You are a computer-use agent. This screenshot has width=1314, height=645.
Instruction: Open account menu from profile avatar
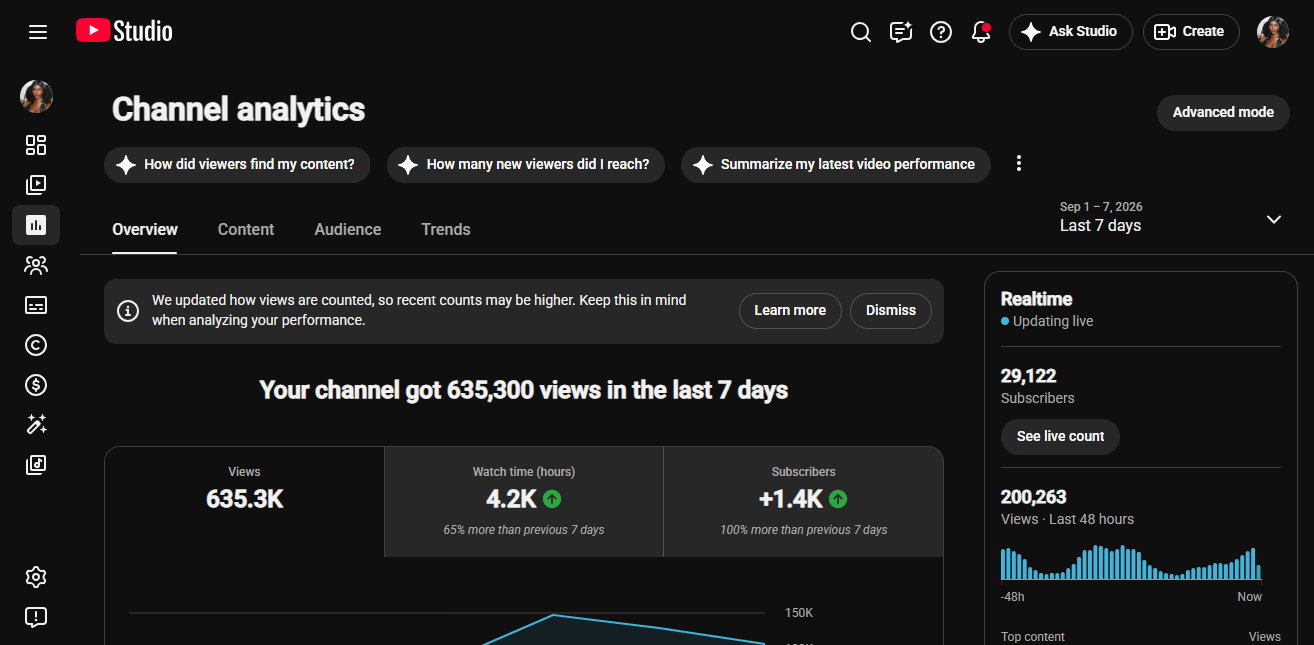(1273, 32)
